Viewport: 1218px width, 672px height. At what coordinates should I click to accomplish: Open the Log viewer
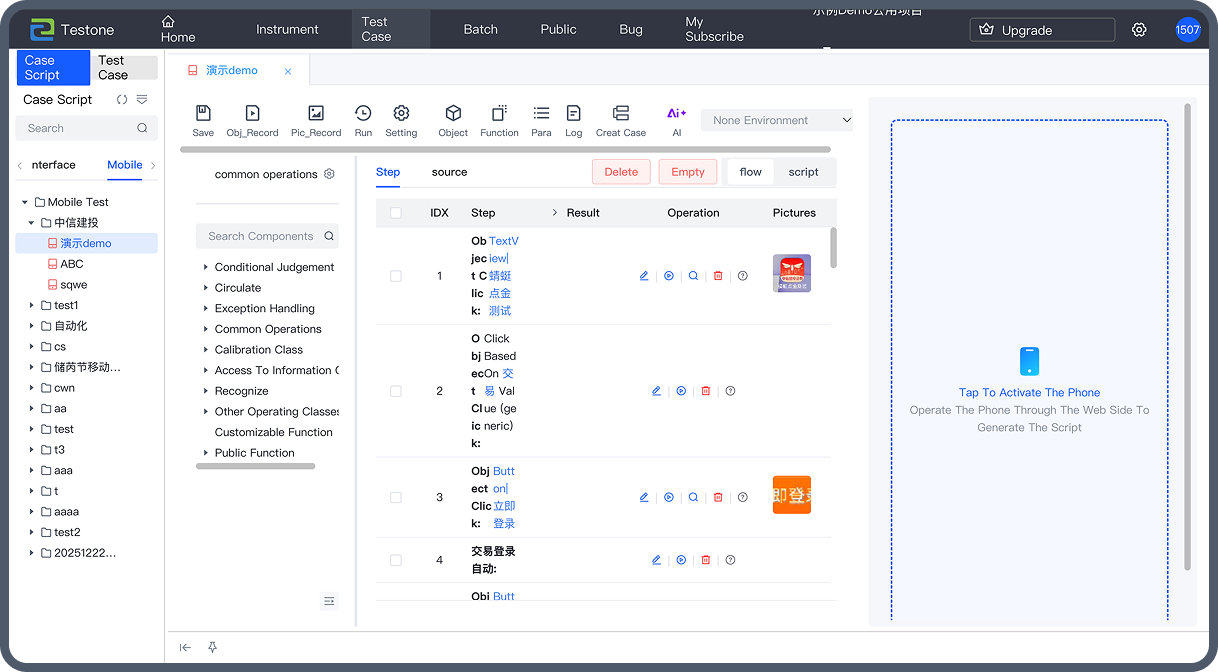(573, 114)
